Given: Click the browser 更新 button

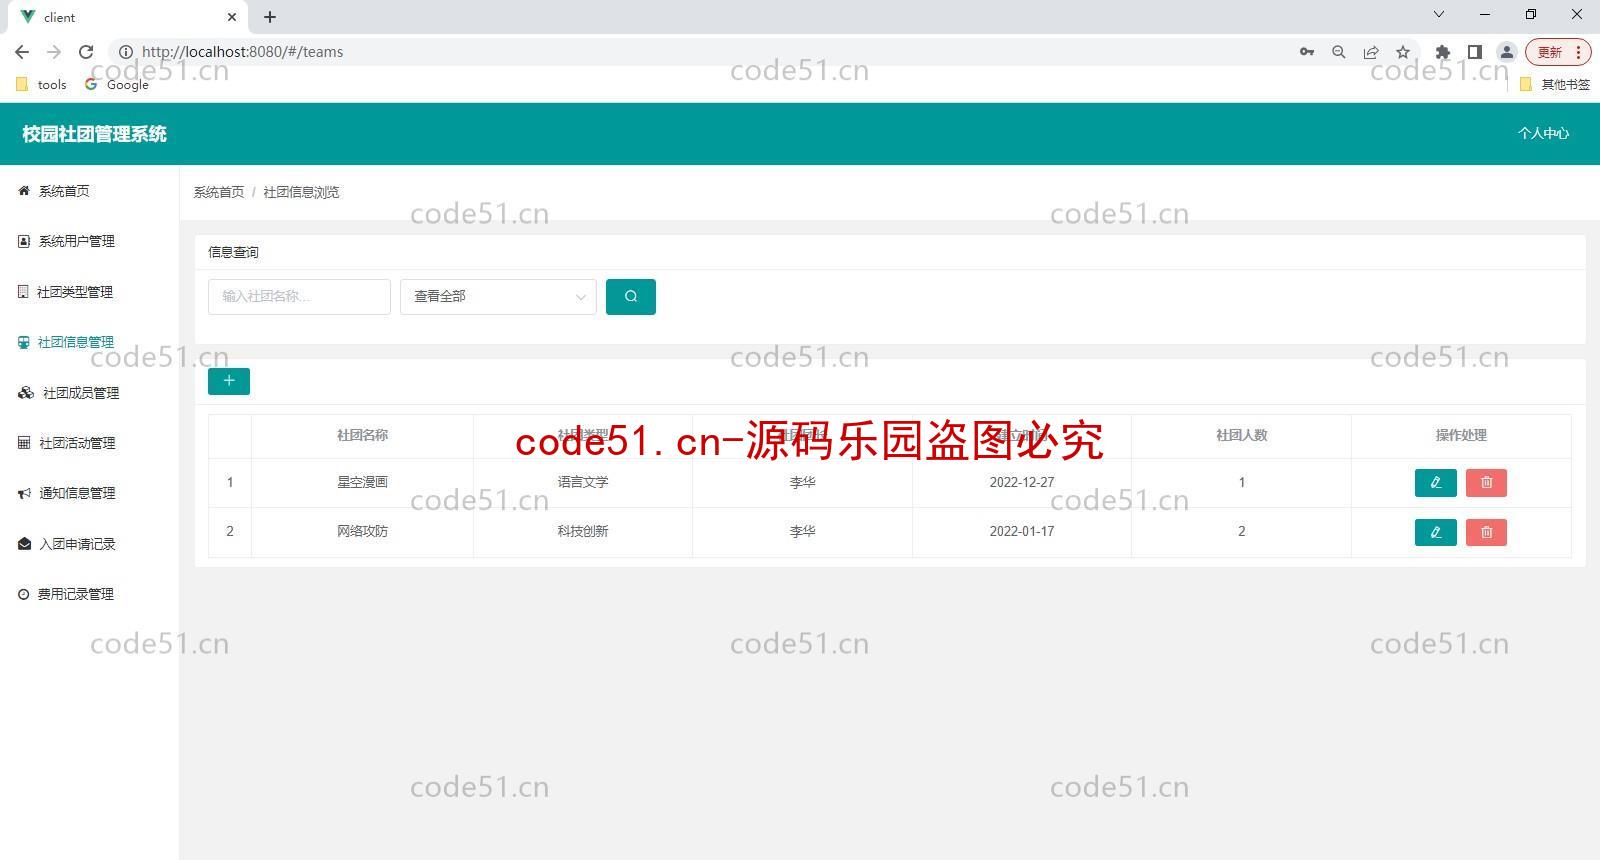Looking at the screenshot, I should coord(1557,52).
